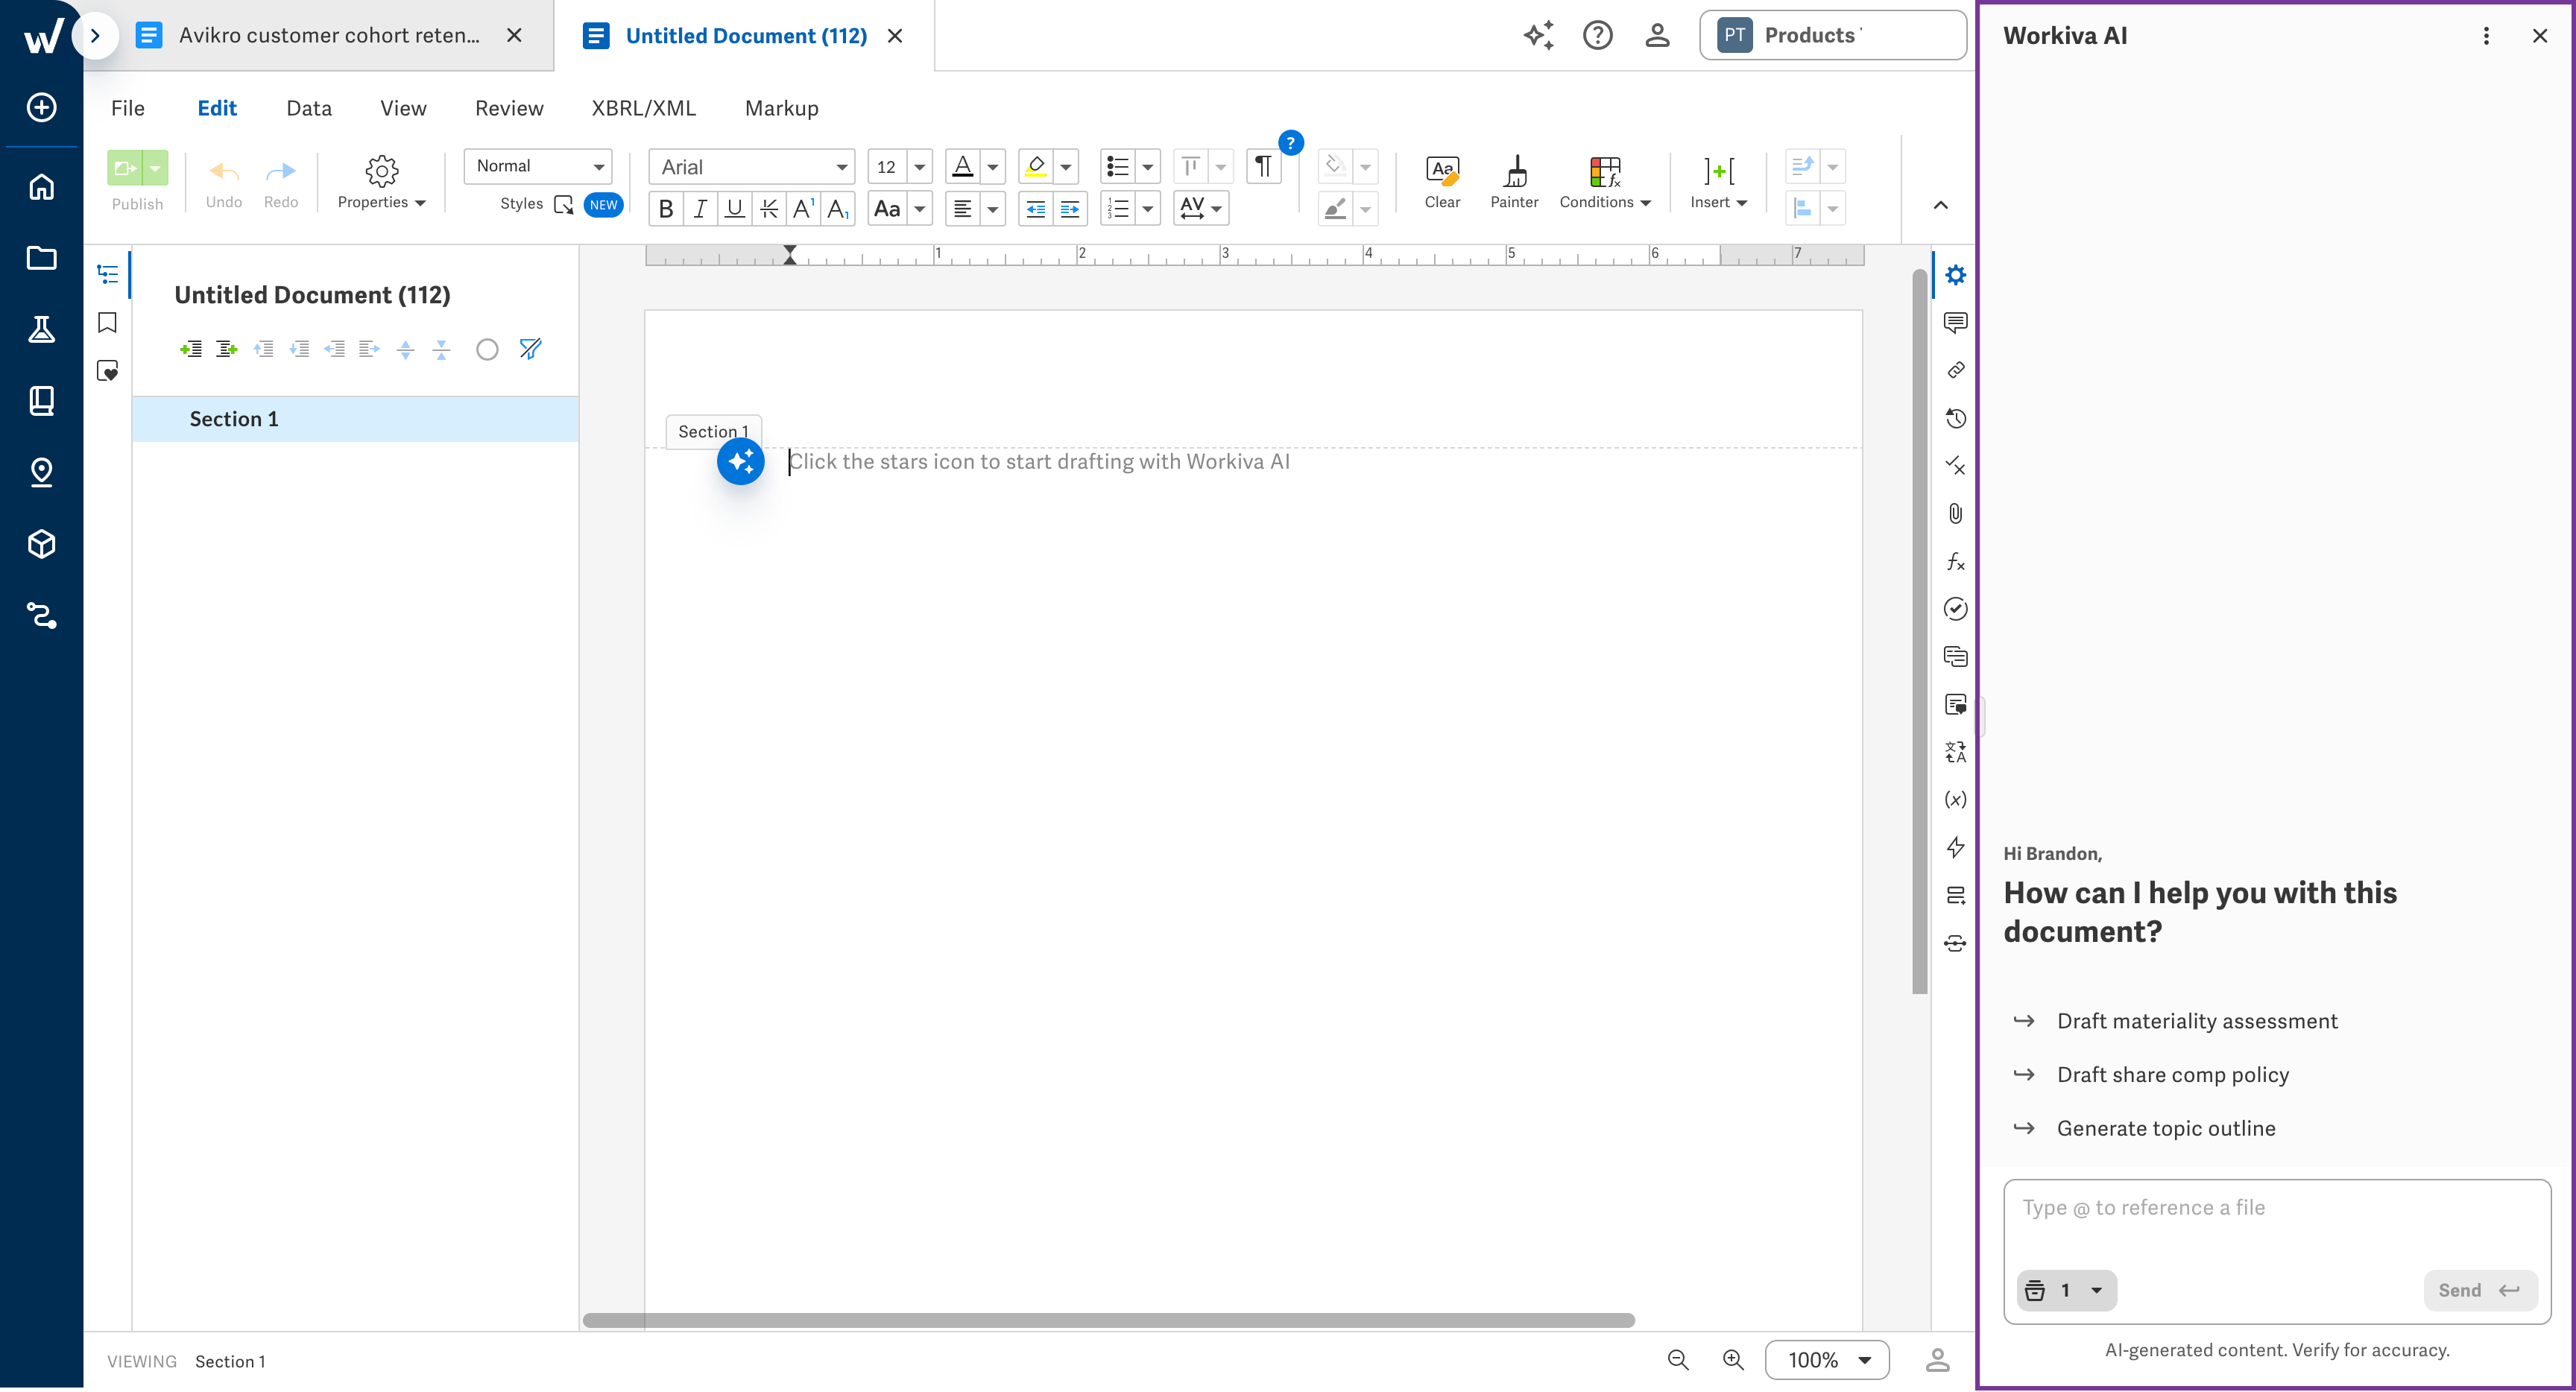Open the Data menu

[309, 108]
